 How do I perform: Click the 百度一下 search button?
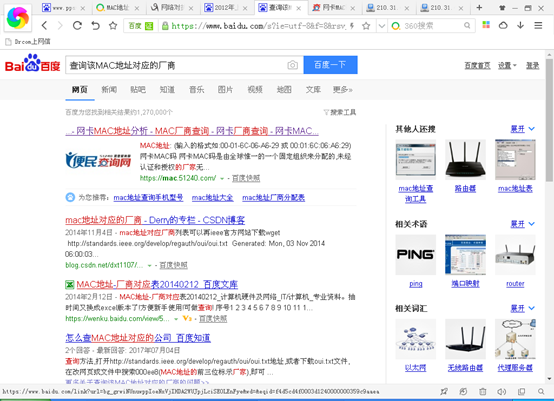[330, 65]
